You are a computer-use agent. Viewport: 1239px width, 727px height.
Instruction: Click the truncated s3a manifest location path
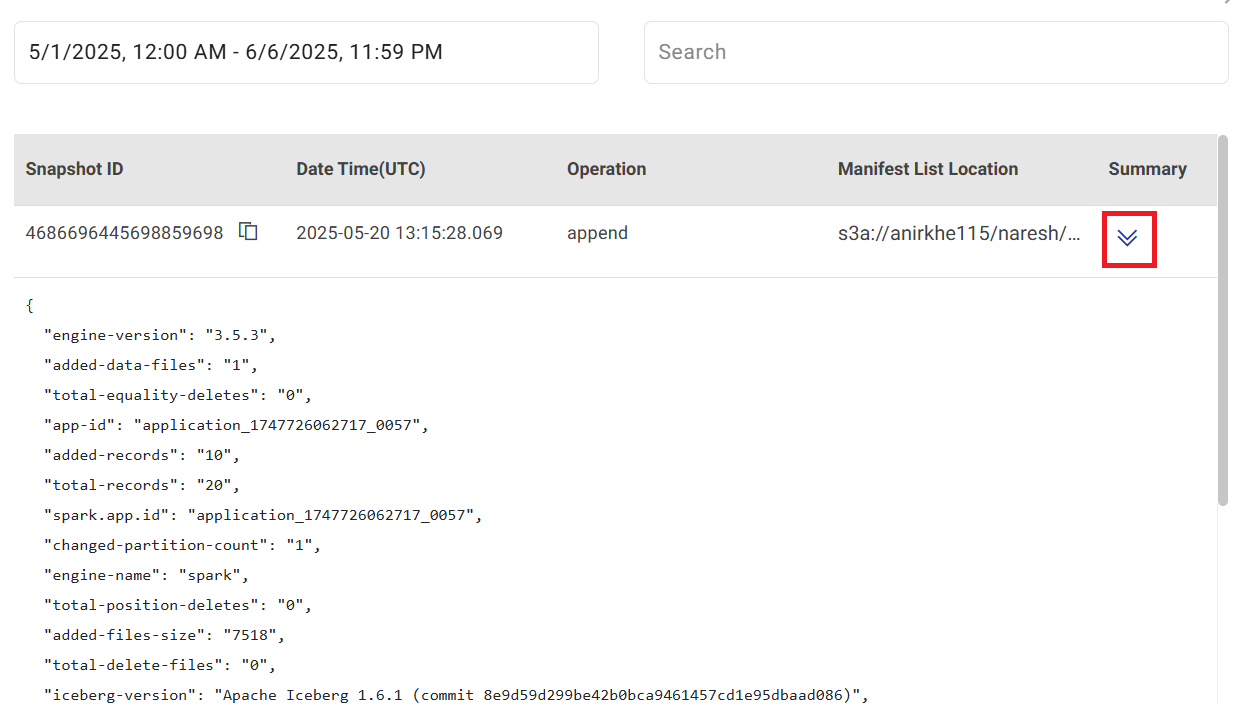click(959, 233)
